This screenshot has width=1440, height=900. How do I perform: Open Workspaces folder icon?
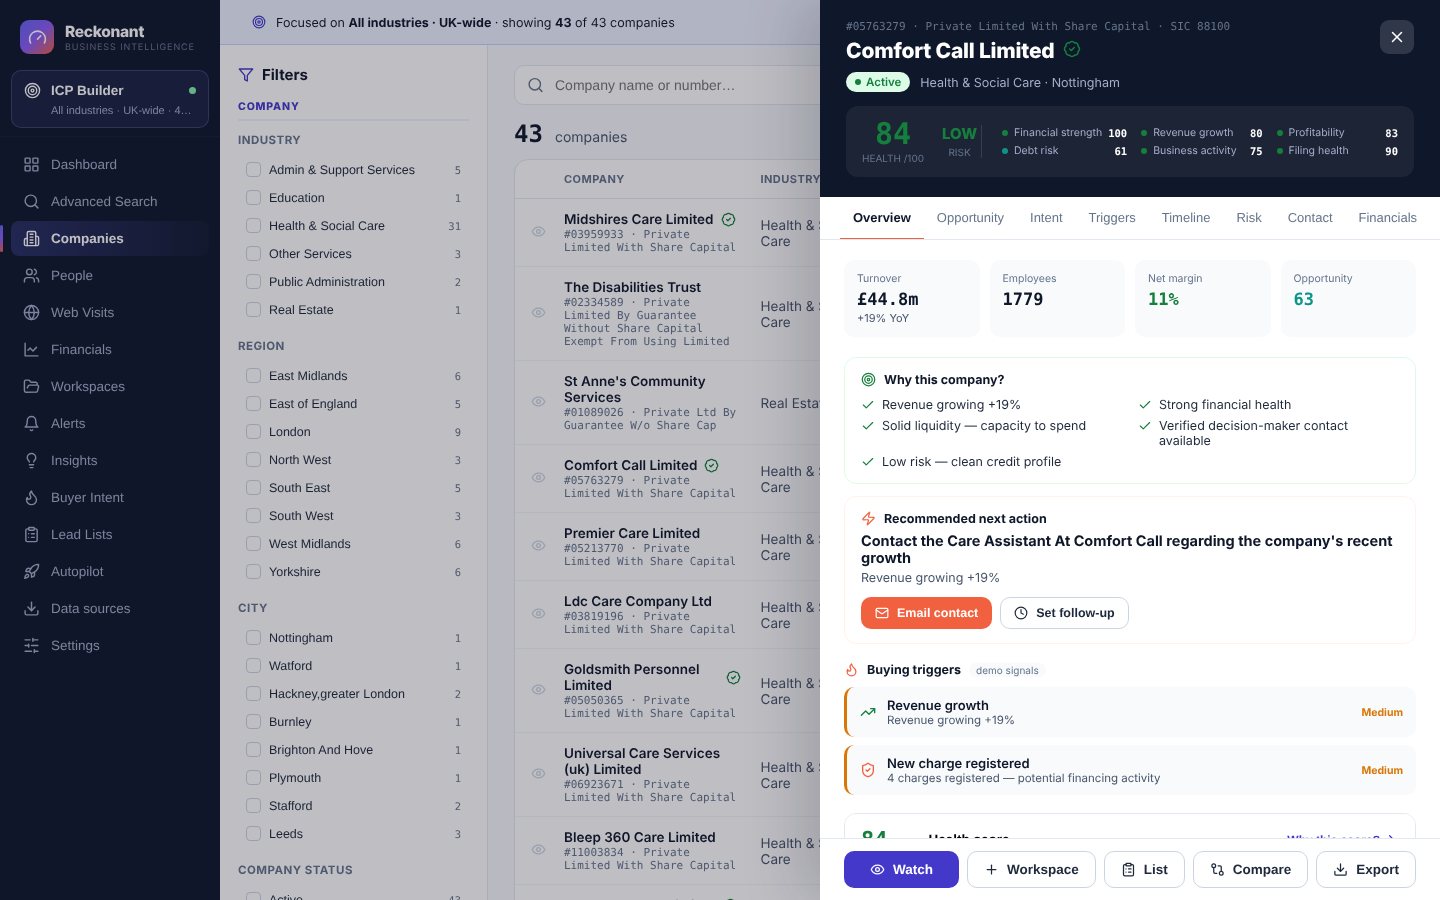click(31, 386)
